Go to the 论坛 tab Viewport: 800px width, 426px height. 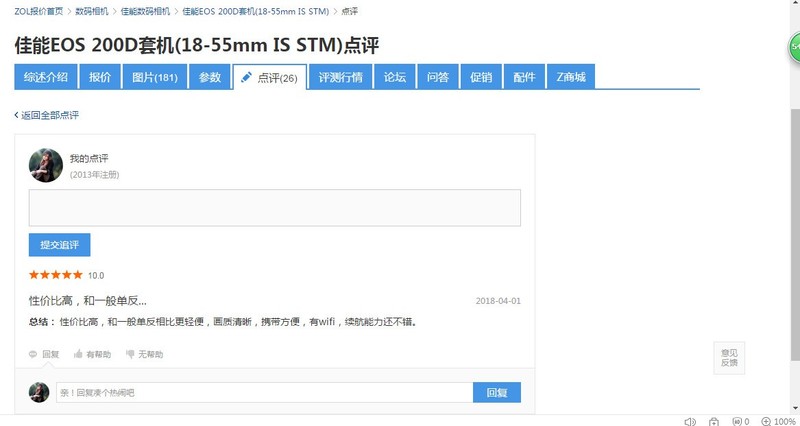[x=395, y=77]
